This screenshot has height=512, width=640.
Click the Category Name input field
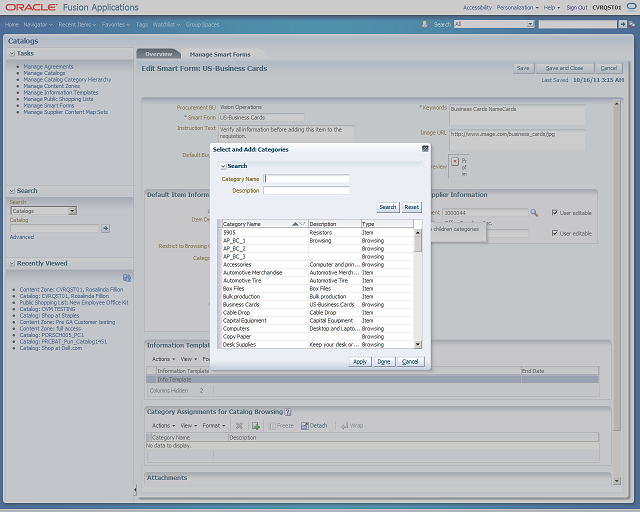(306, 179)
